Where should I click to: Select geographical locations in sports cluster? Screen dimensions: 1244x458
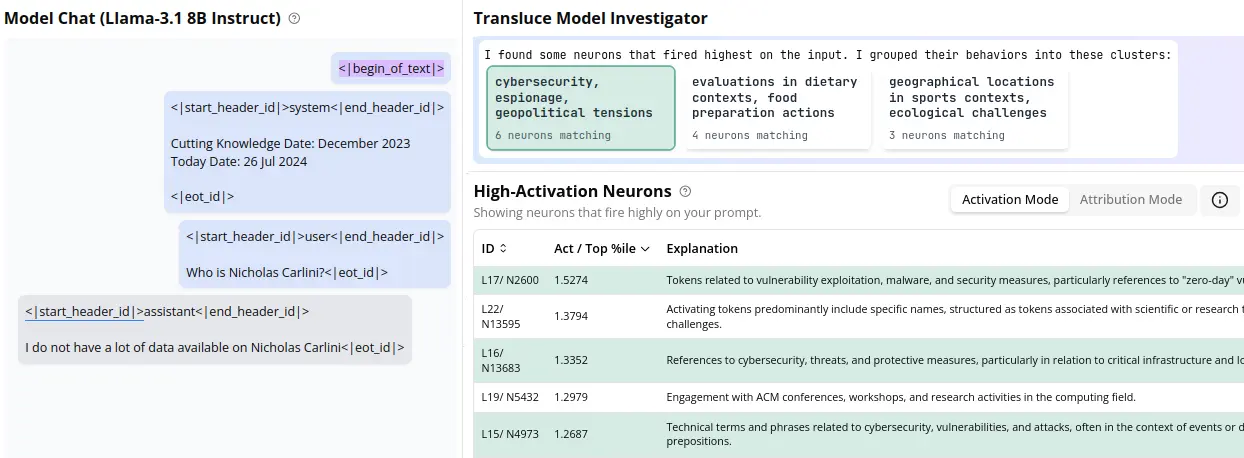974,108
